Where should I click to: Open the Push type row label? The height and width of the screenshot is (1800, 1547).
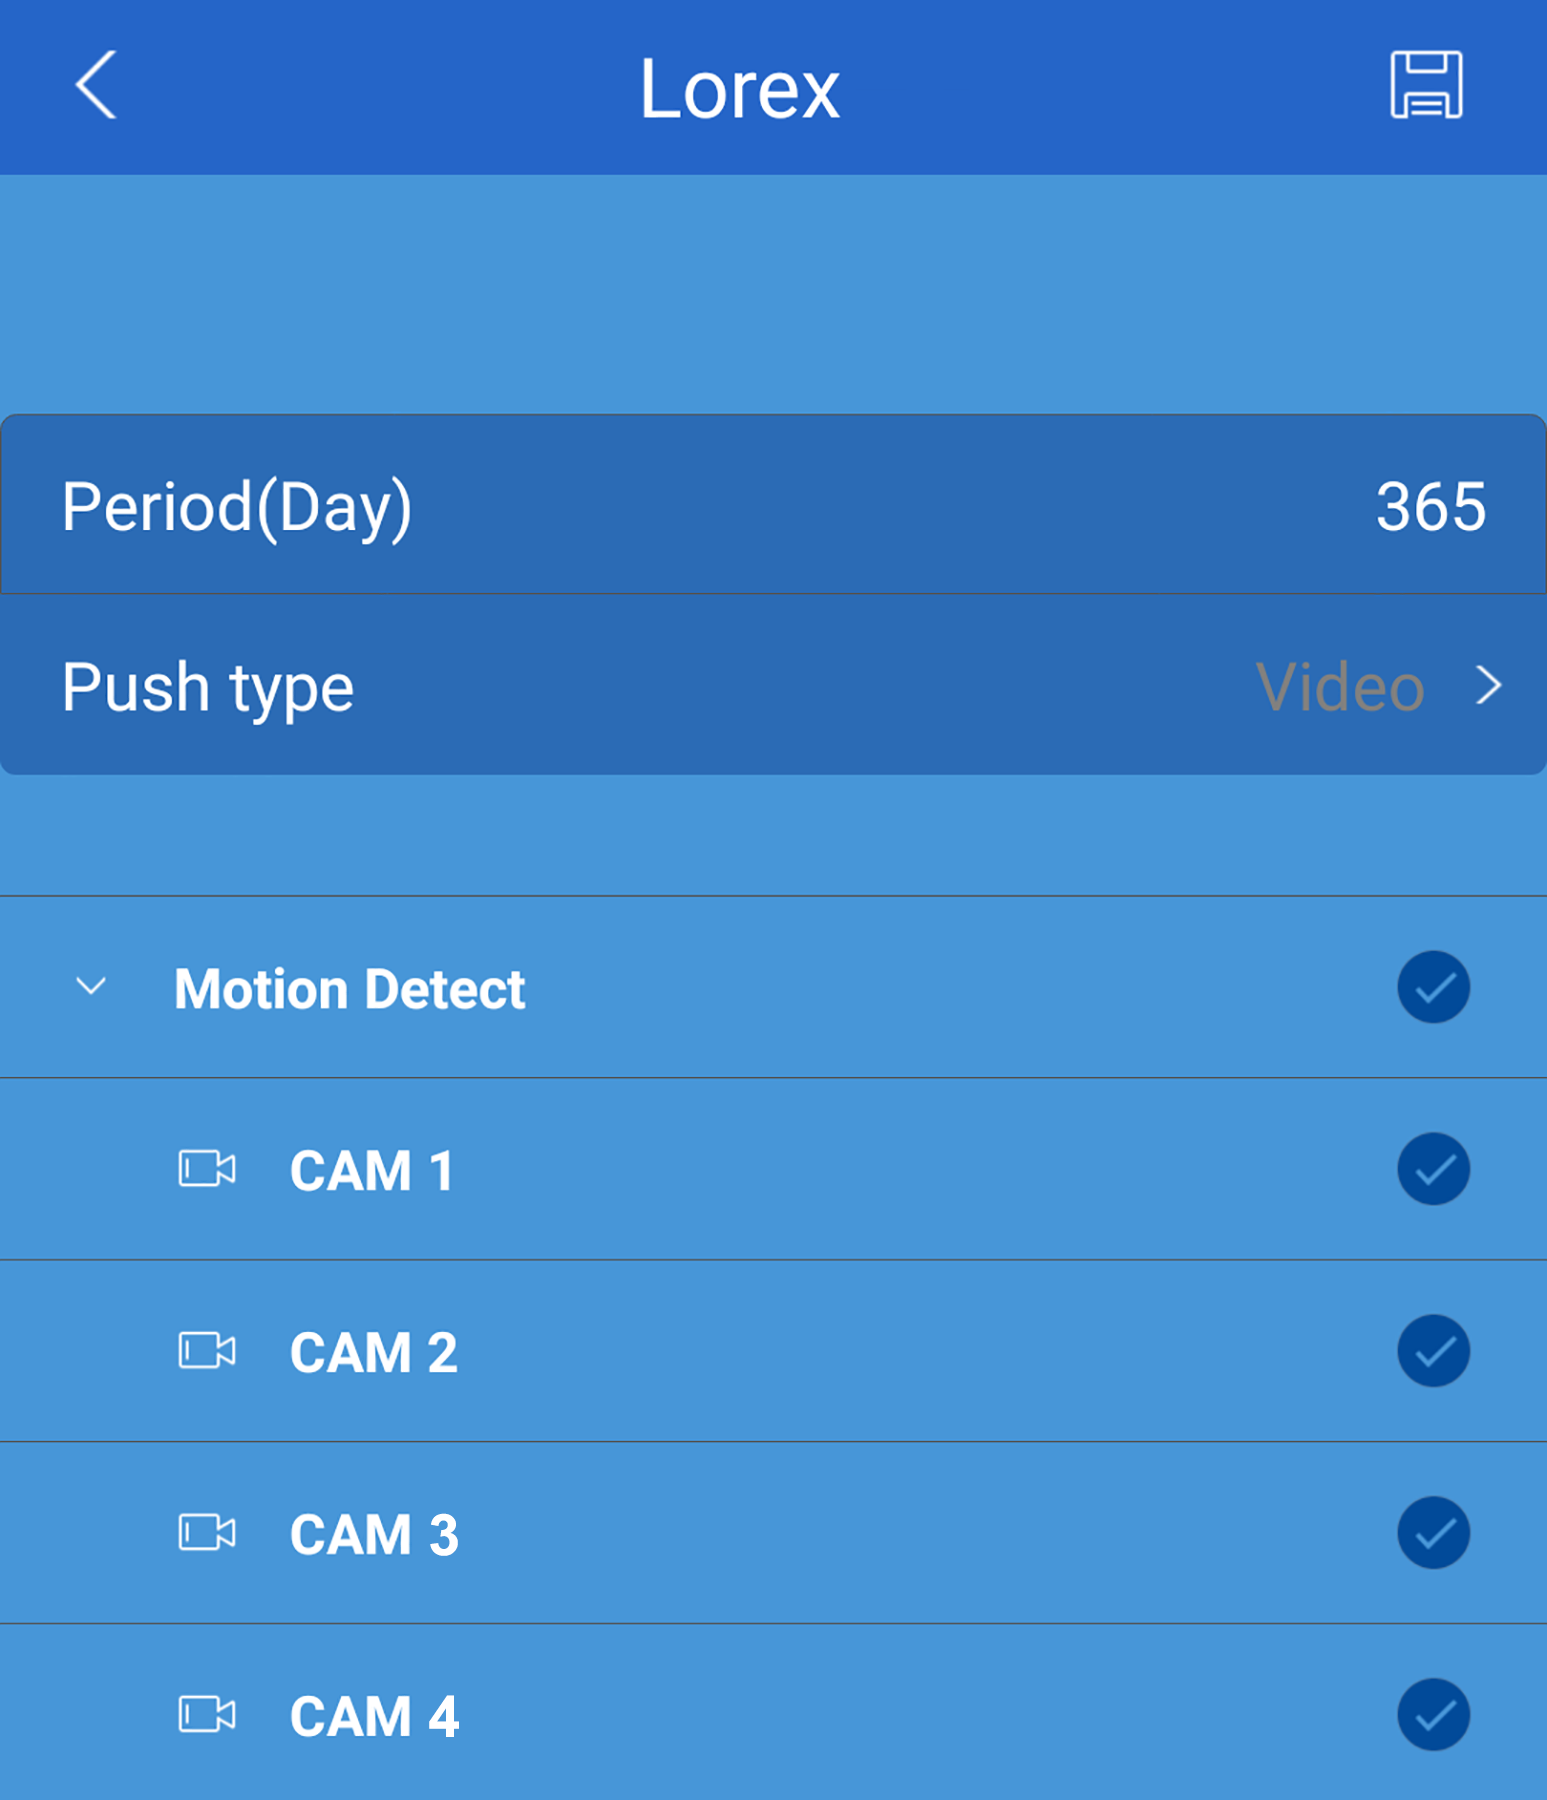pyautogui.click(x=208, y=688)
